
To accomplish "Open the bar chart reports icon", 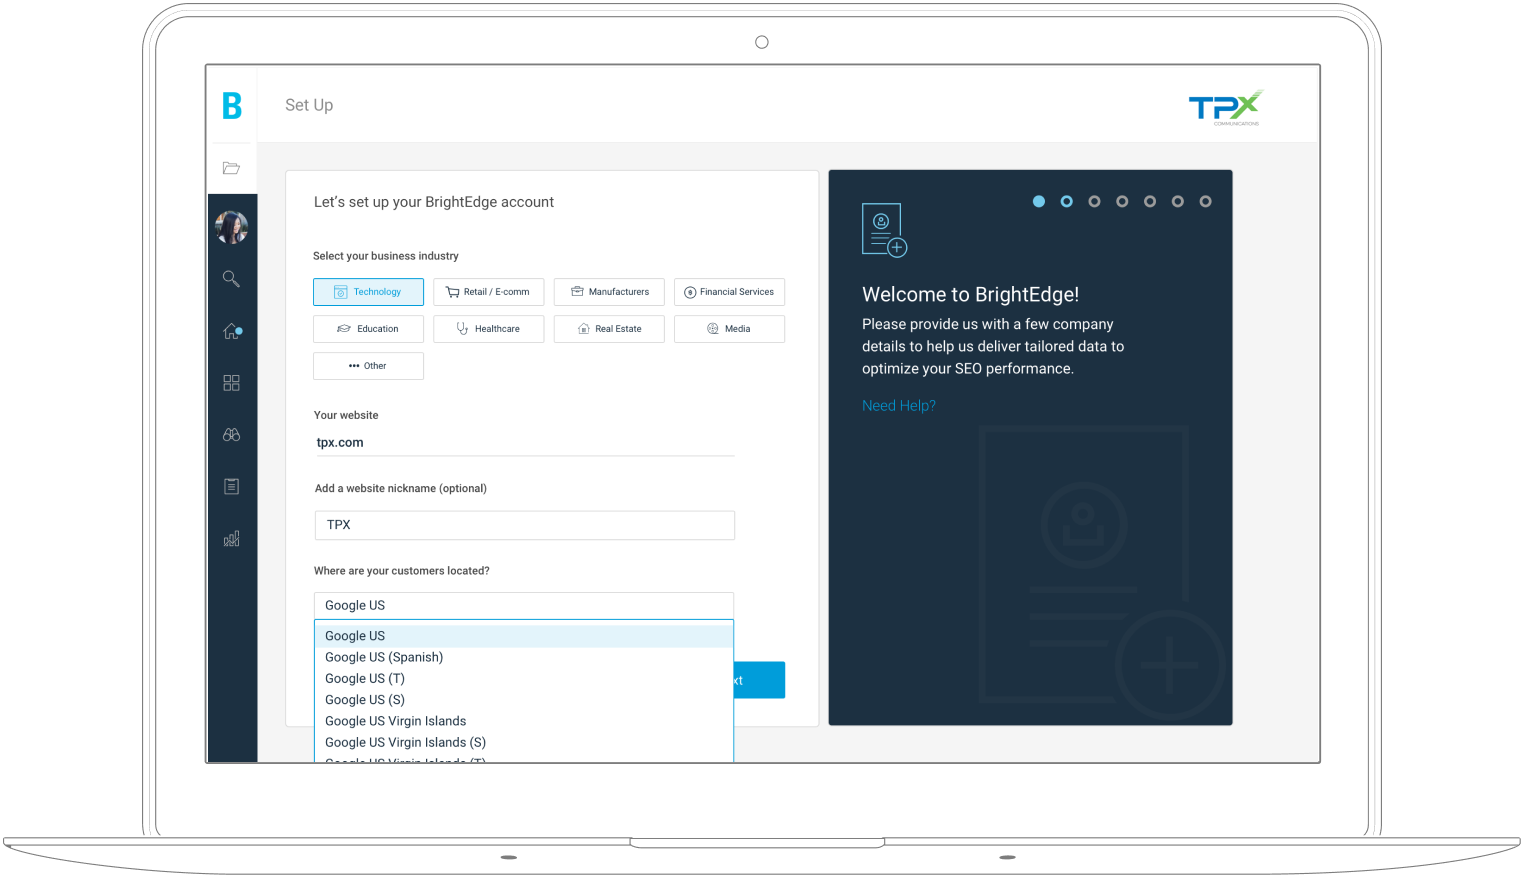I will [231, 539].
